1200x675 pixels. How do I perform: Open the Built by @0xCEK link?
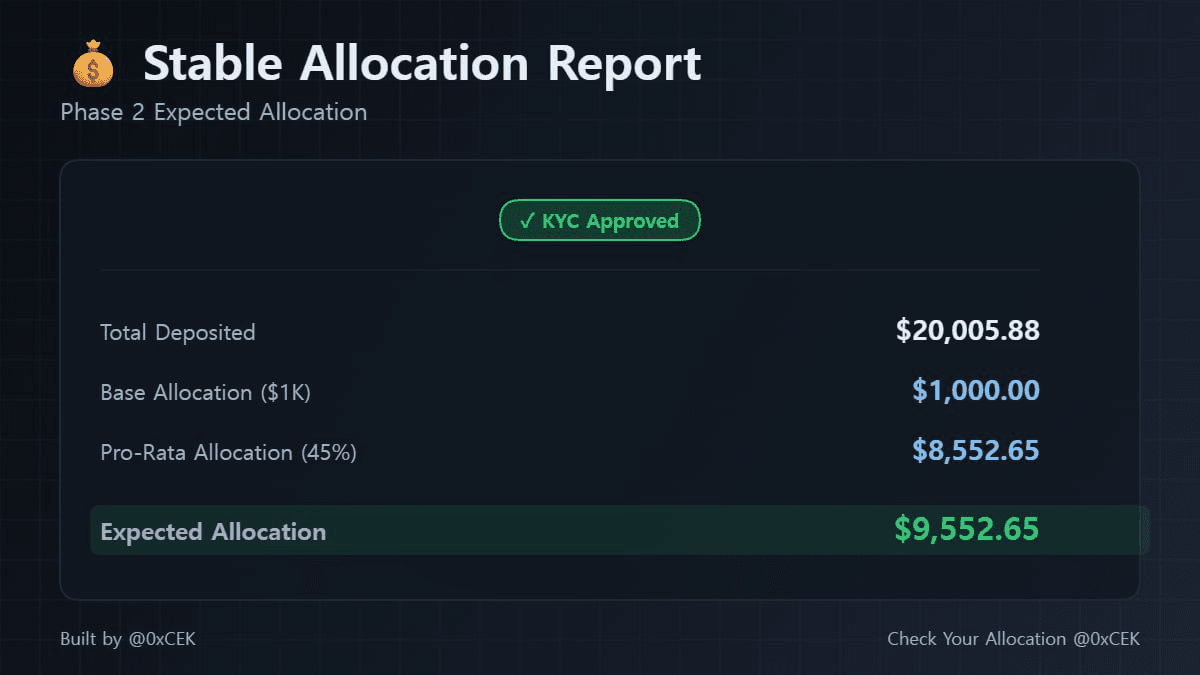click(128, 639)
